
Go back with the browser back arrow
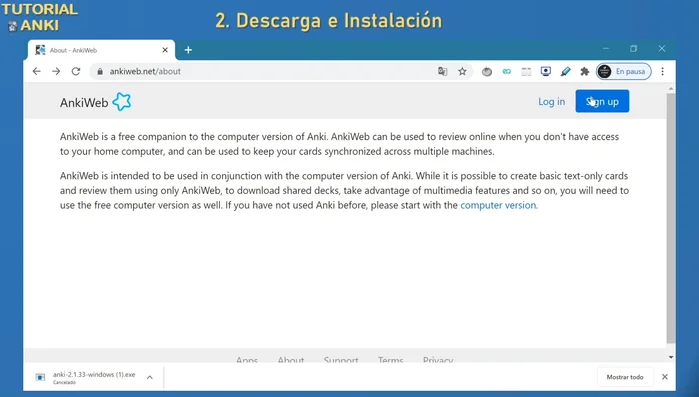[x=37, y=71]
